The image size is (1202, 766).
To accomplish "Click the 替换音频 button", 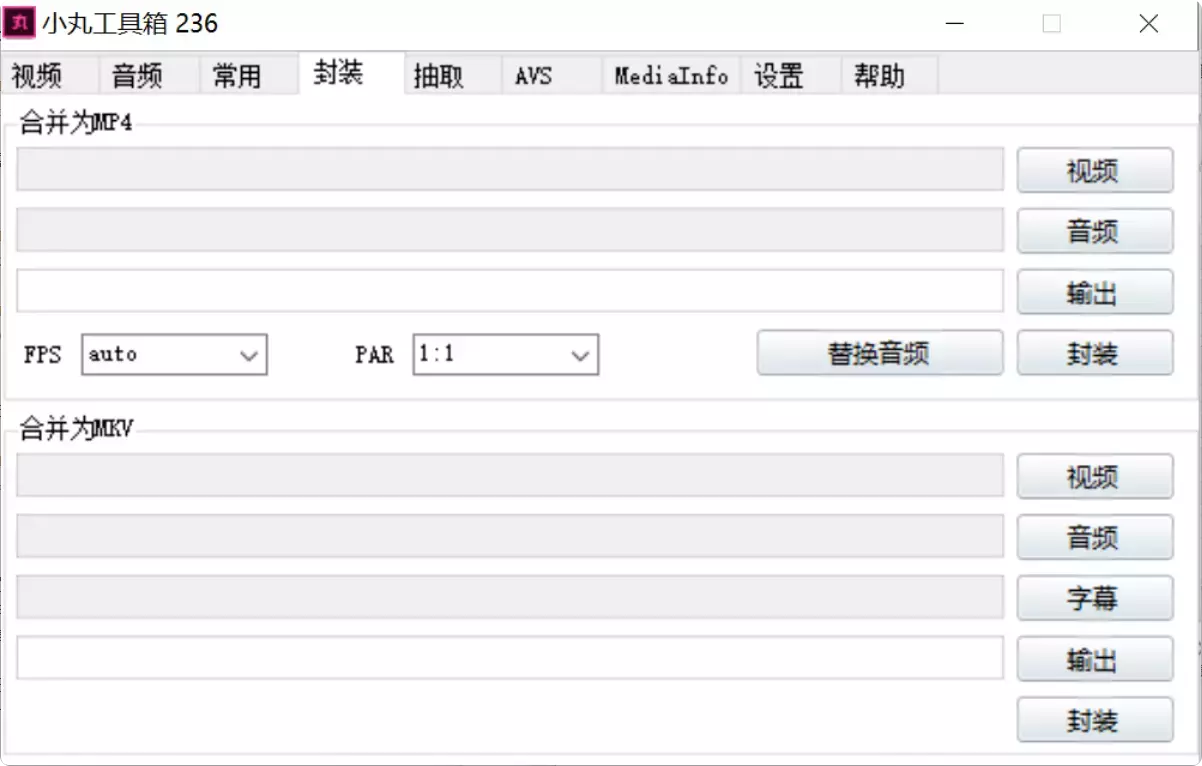I will click(880, 352).
